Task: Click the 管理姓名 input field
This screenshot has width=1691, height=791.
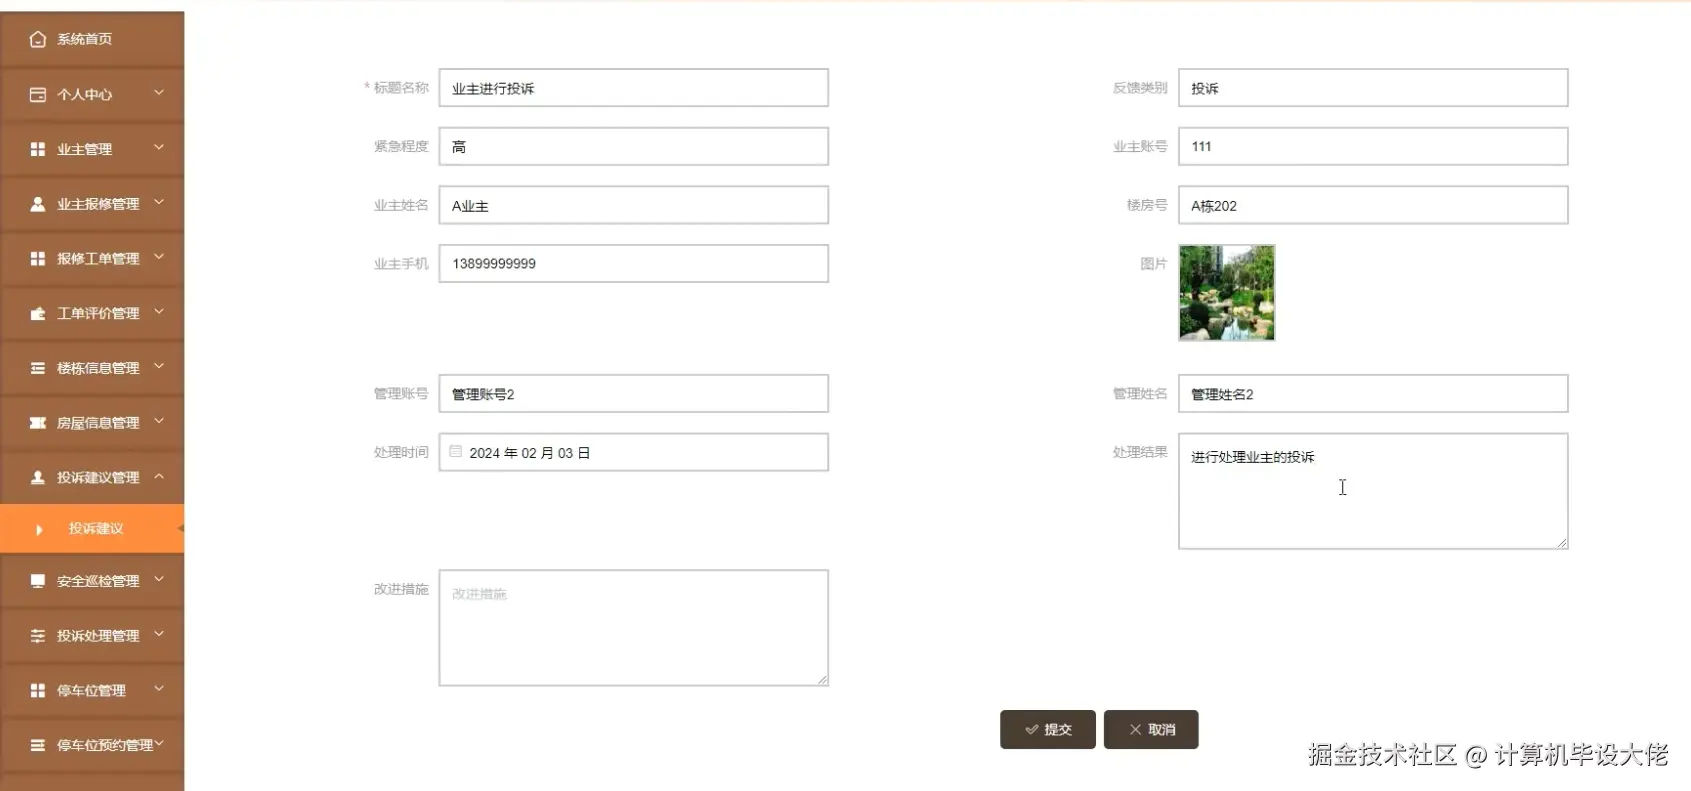Action: click(x=1373, y=394)
